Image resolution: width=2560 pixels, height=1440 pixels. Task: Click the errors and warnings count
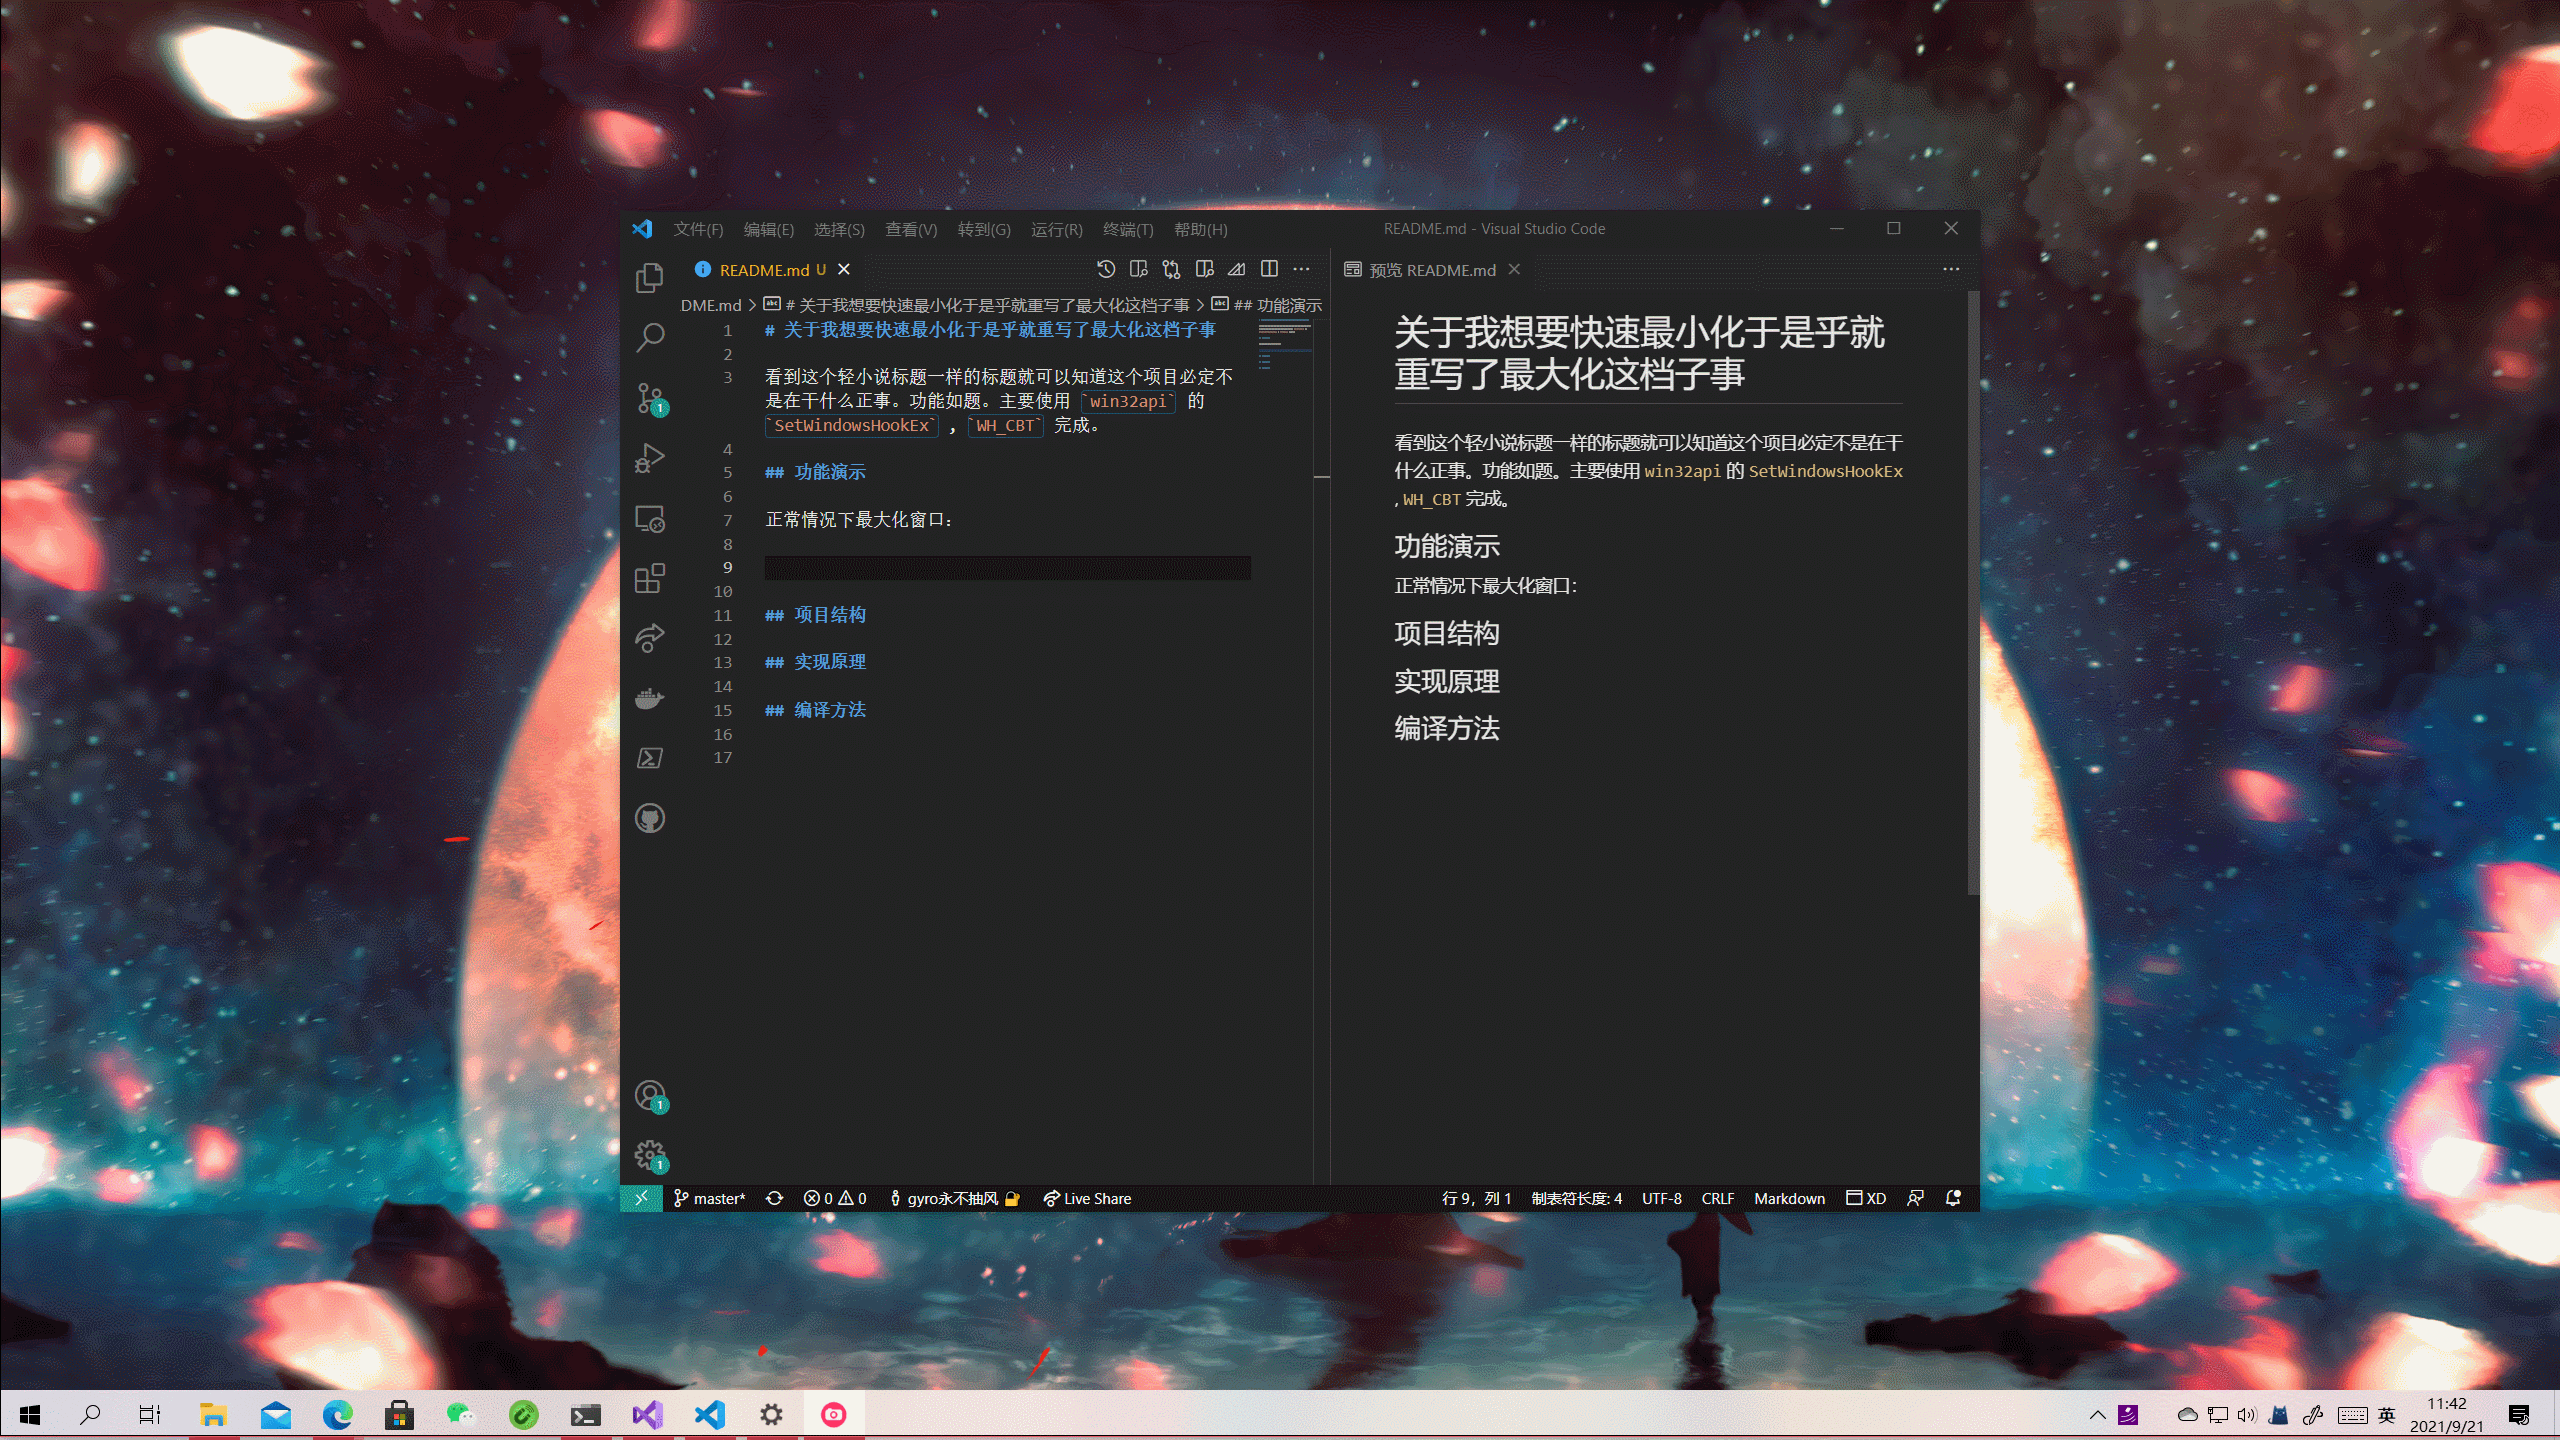835,1198
